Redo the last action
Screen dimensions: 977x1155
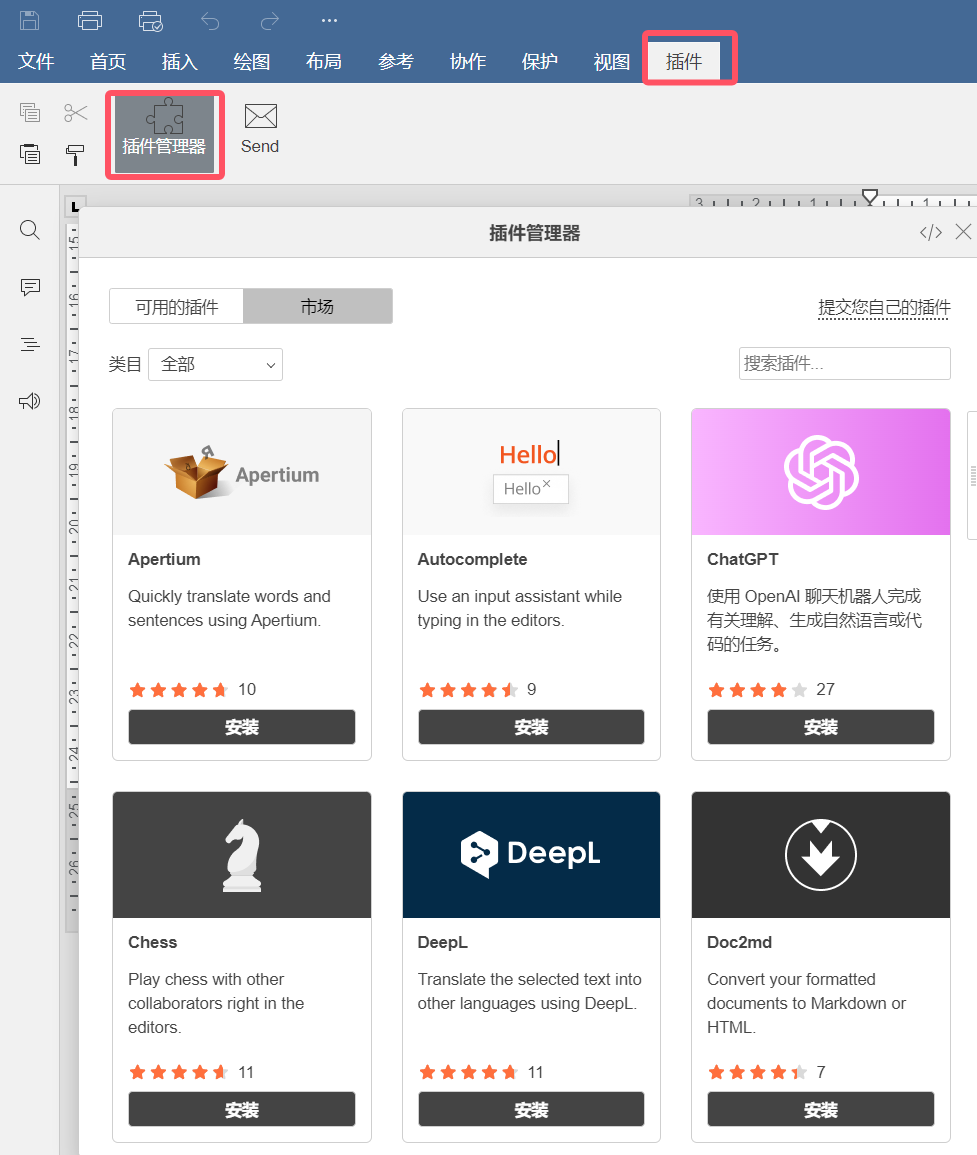coord(270,21)
